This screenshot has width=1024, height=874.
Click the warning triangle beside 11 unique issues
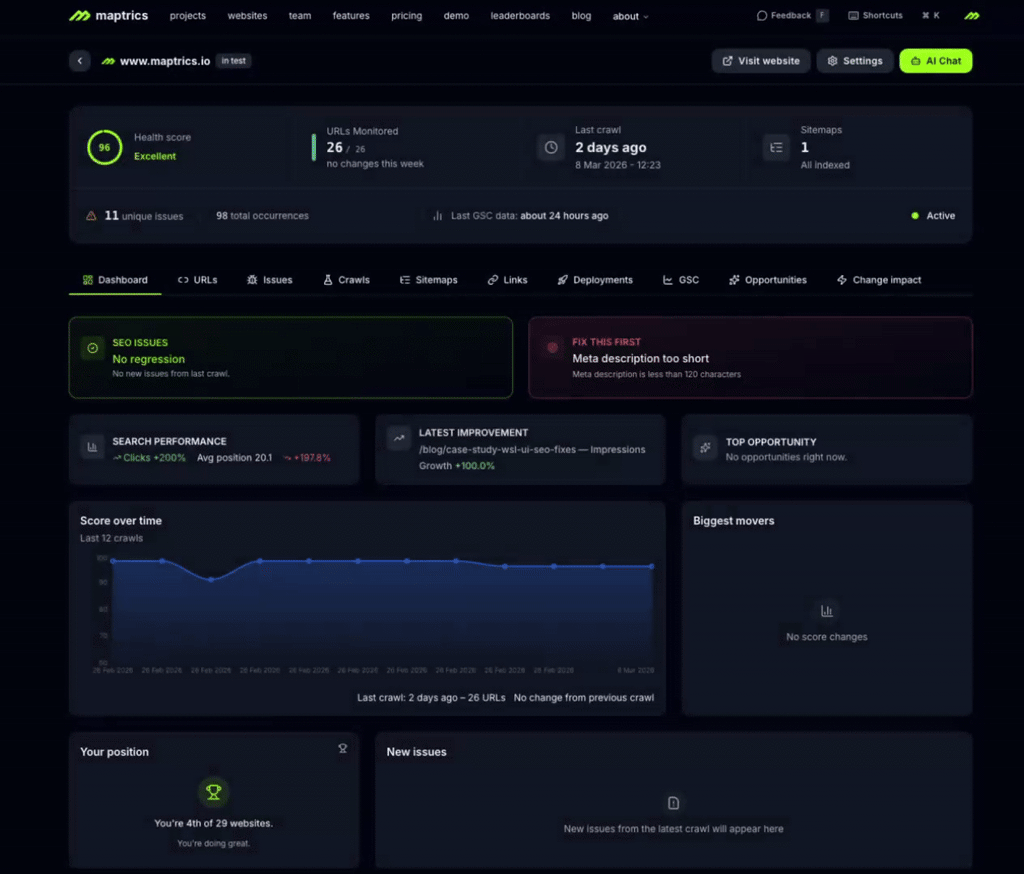pyautogui.click(x=91, y=216)
